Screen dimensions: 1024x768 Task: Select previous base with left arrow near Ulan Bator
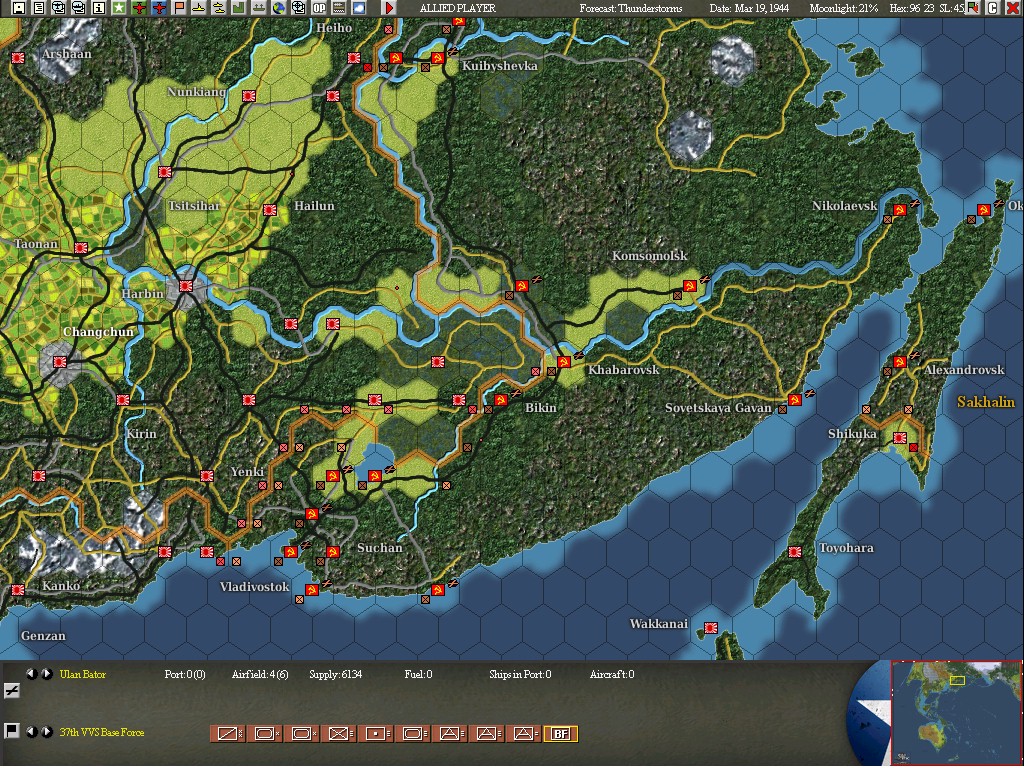[31, 673]
